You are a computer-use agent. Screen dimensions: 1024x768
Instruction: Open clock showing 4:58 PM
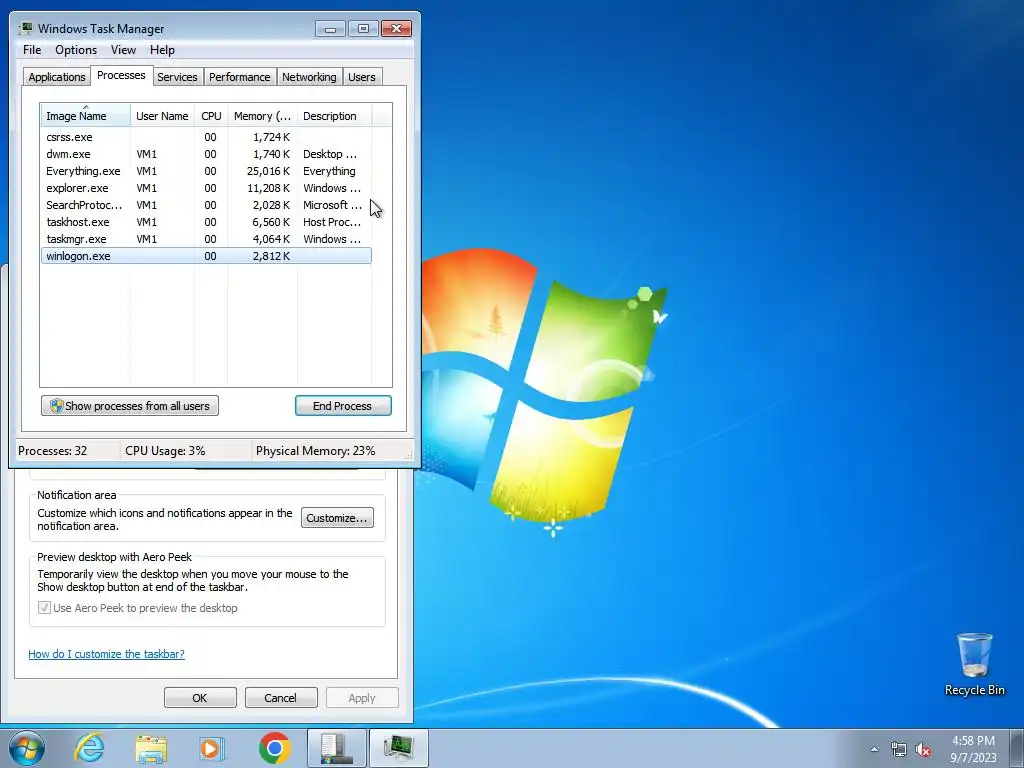(x=973, y=748)
